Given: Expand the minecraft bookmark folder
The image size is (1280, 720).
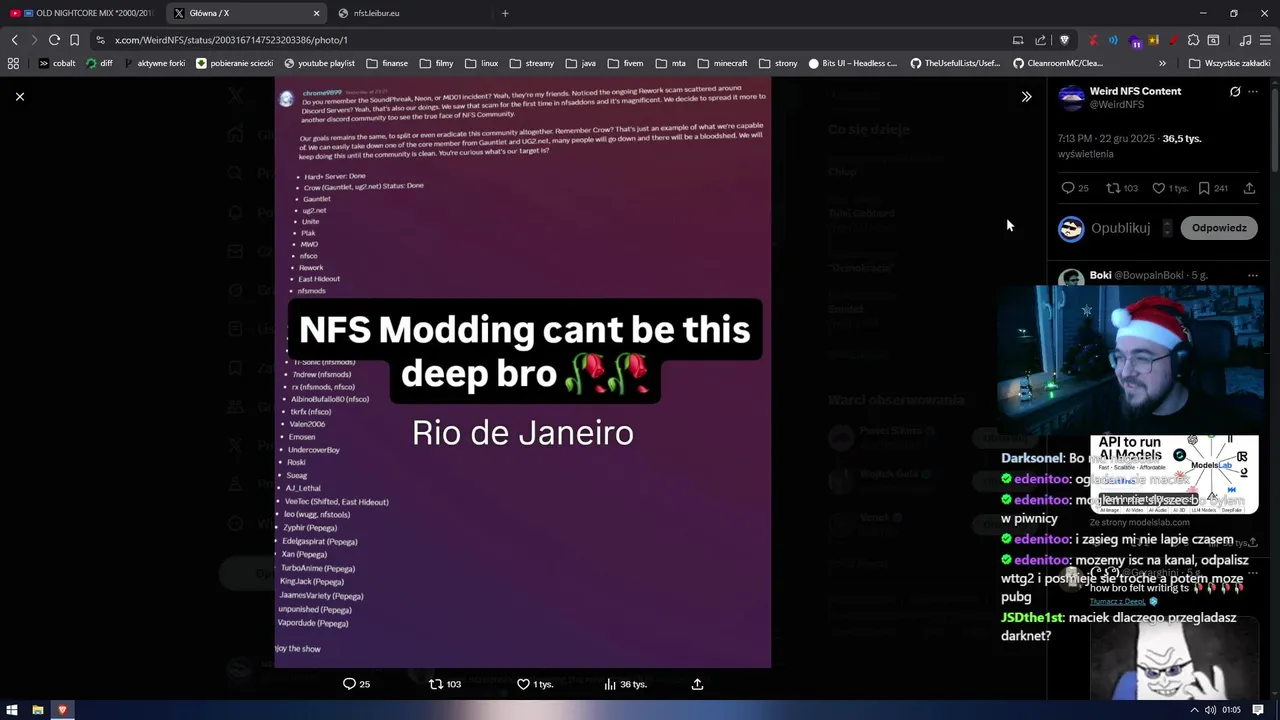Looking at the screenshot, I should pos(722,63).
